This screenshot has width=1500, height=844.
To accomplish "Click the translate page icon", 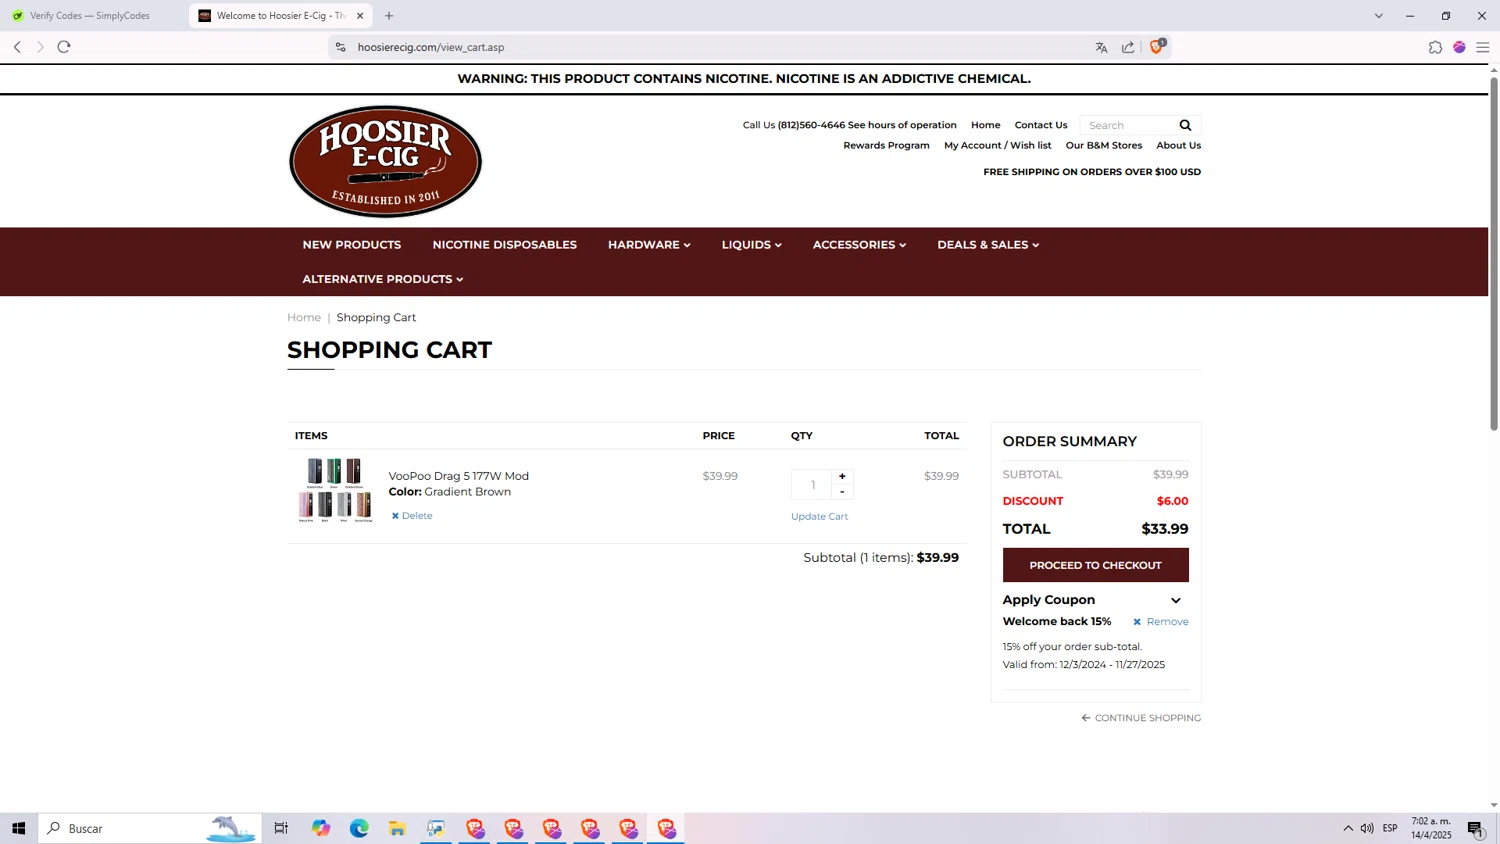I will click(1101, 47).
